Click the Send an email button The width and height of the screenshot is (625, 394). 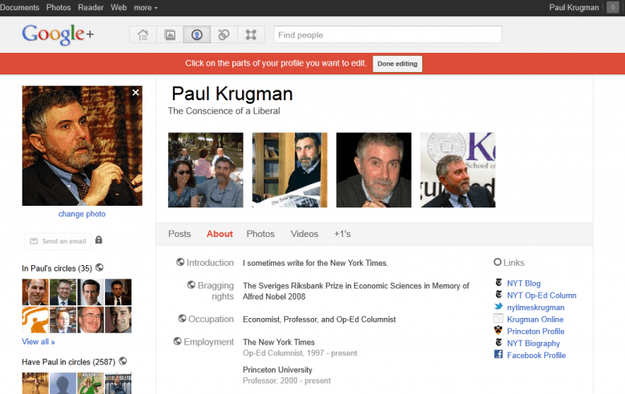[58, 241]
